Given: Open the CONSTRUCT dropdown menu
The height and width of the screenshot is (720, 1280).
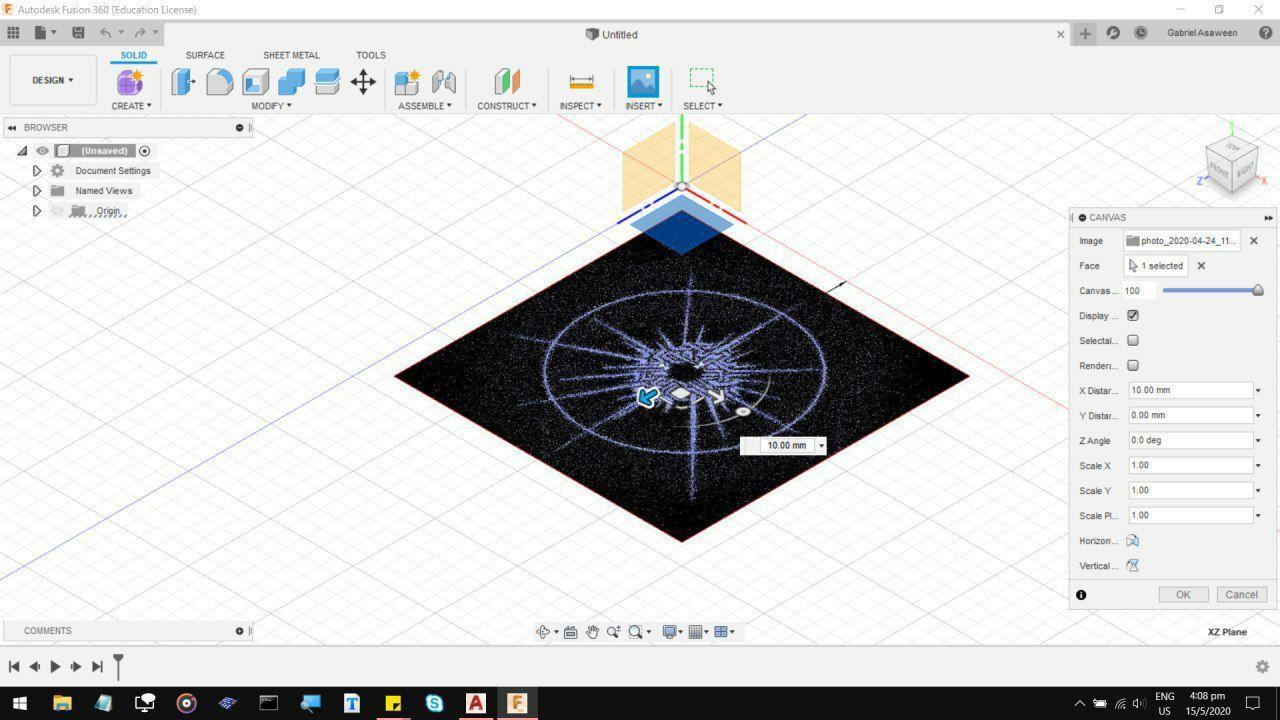Looking at the screenshot, I should 507,106.
